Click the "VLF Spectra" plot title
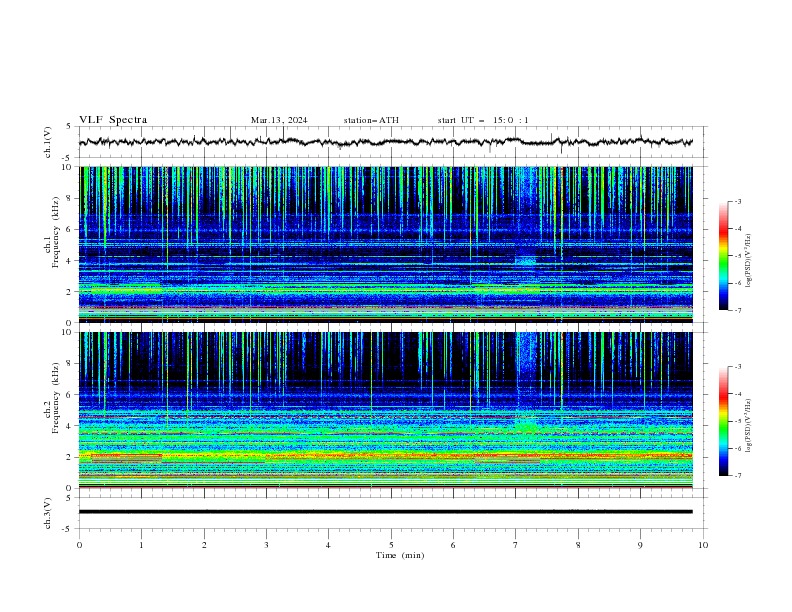792x612 pixels. (x=113, y=120)
